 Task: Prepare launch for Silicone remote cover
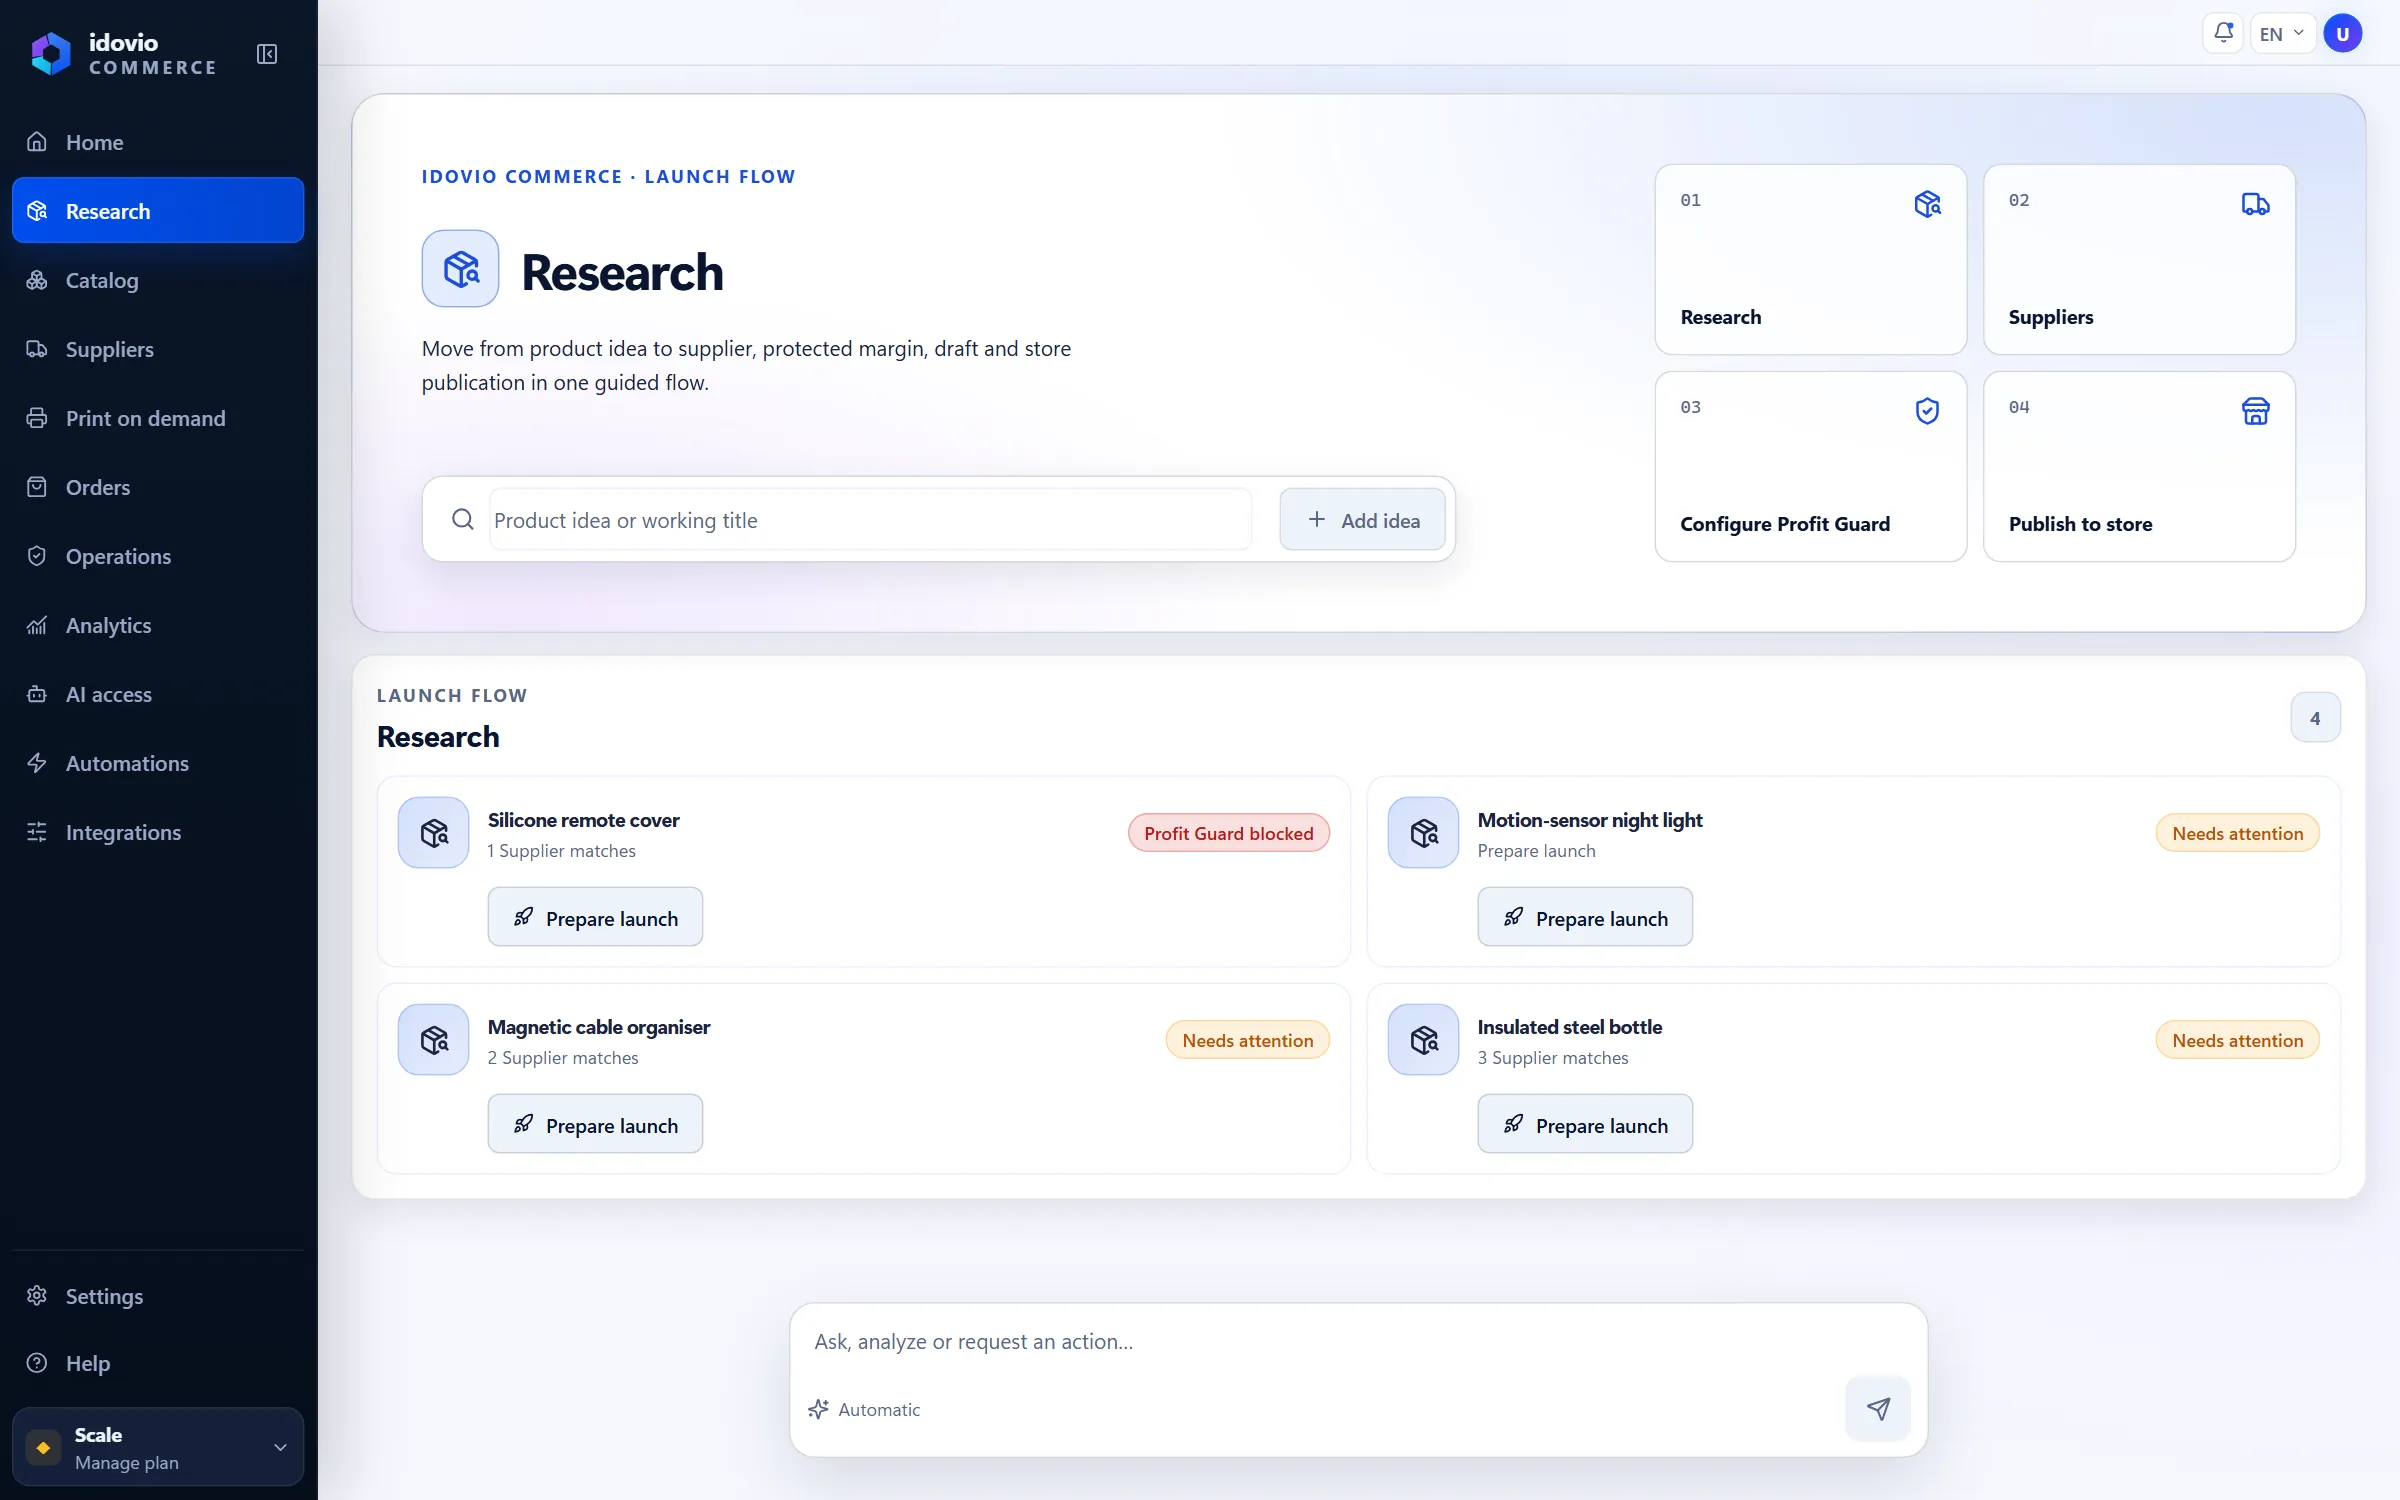[595, 917]
